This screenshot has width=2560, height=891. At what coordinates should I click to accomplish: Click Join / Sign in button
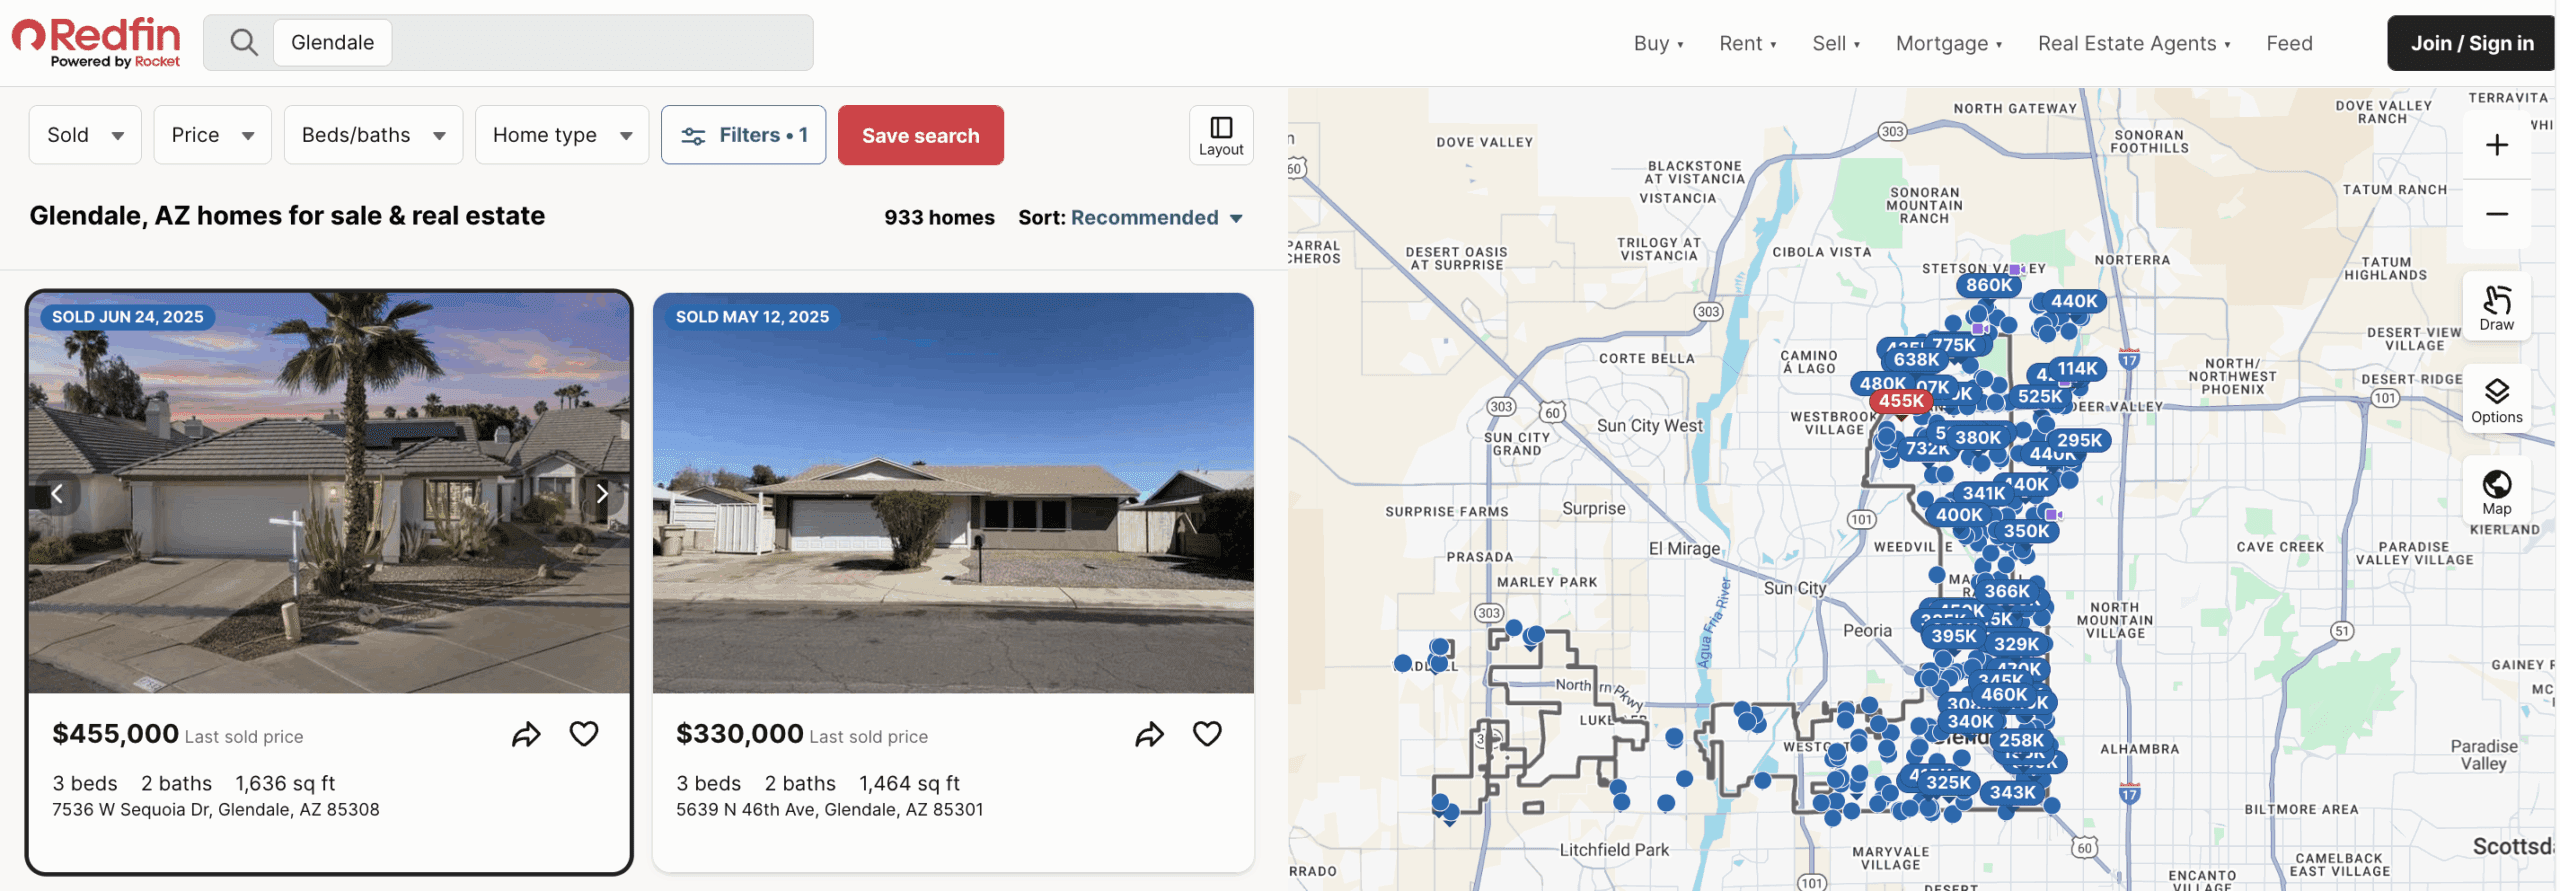pos(2471,43)
